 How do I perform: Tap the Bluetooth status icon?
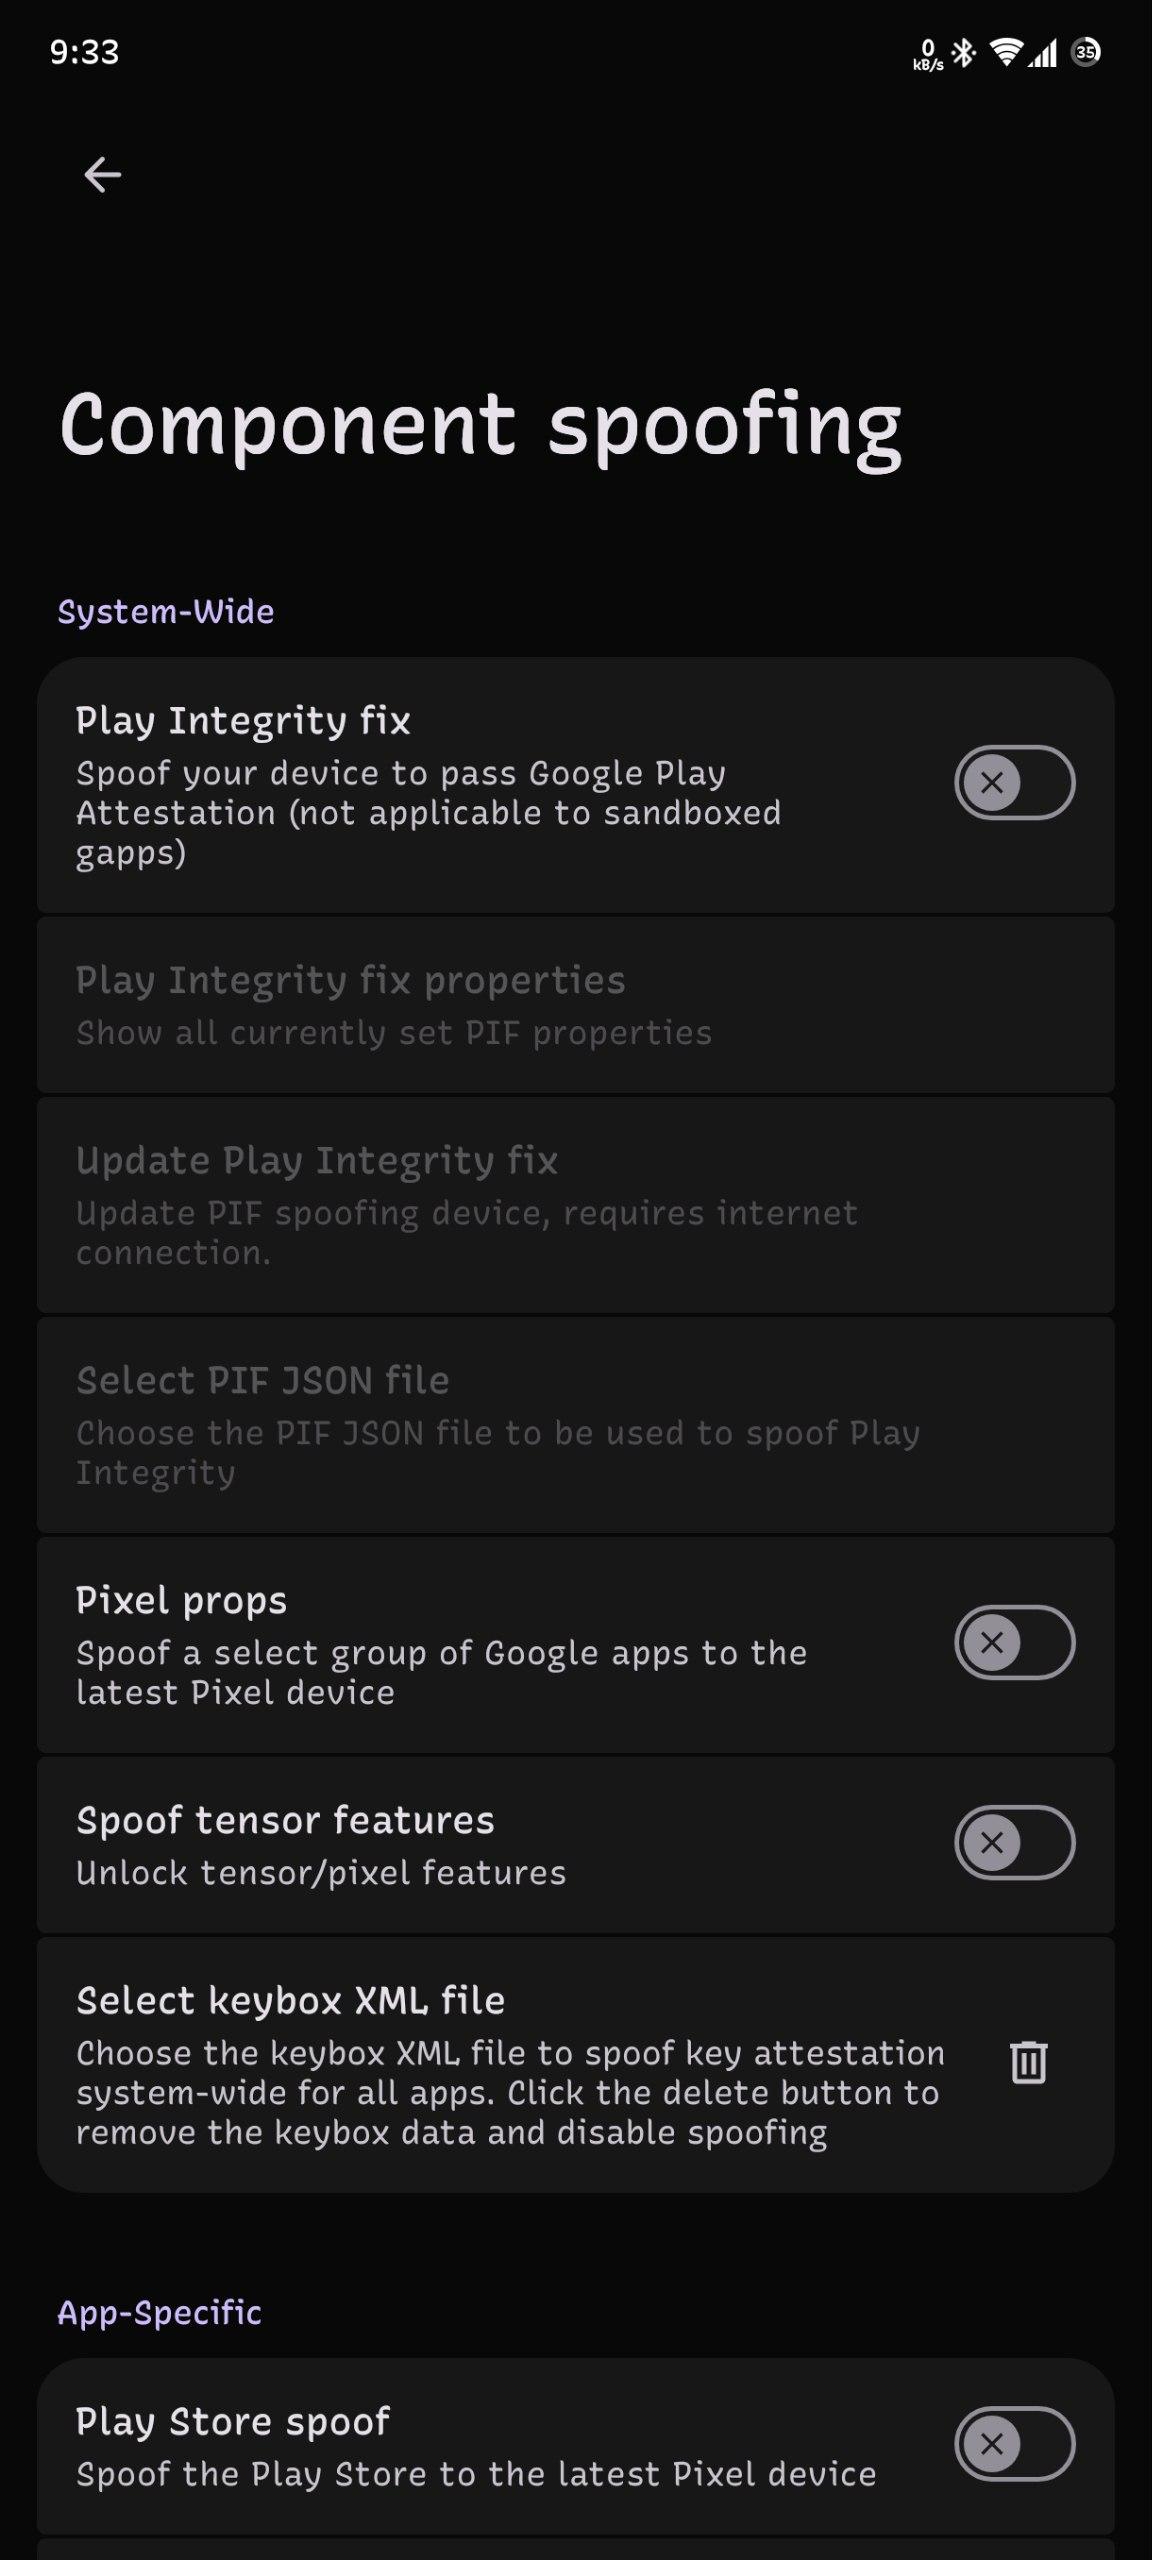(x=964, y=52)
